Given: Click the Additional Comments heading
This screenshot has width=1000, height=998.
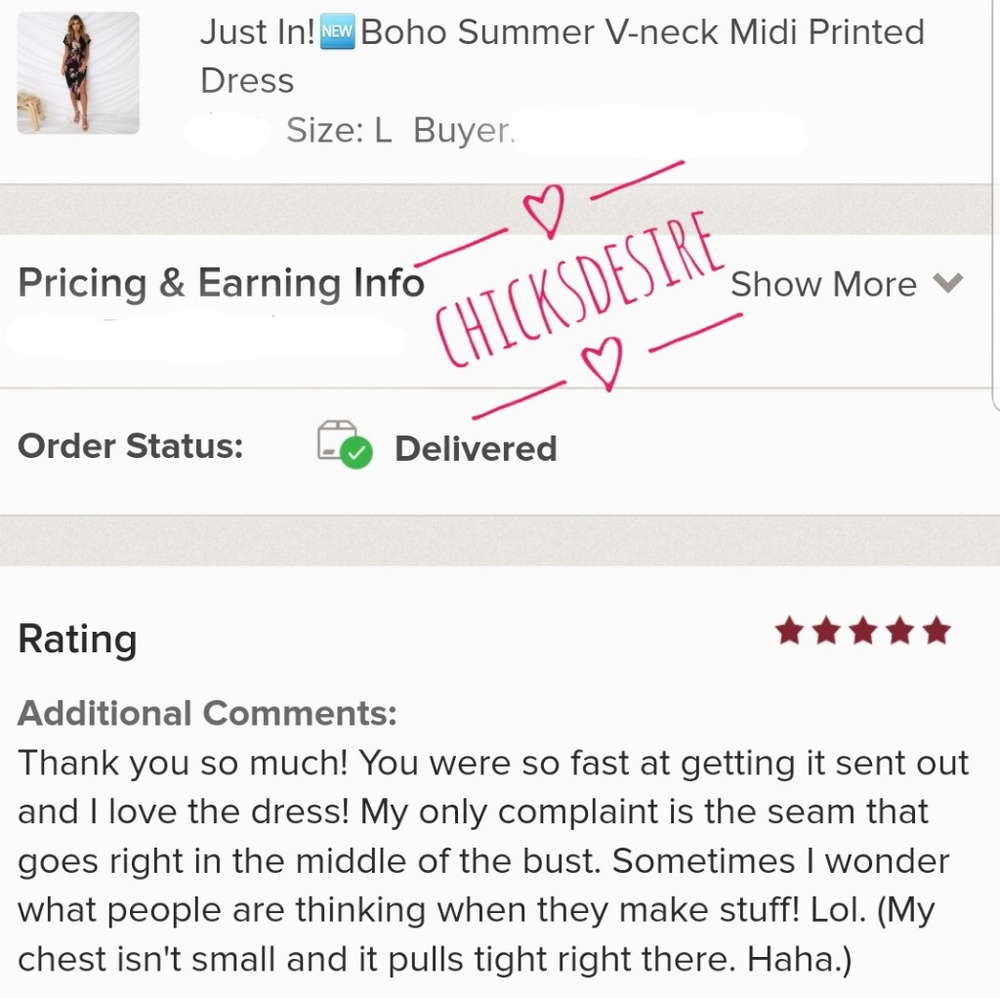Looking at the screenshot, I should pyautogui.click(x=207, y=713).
